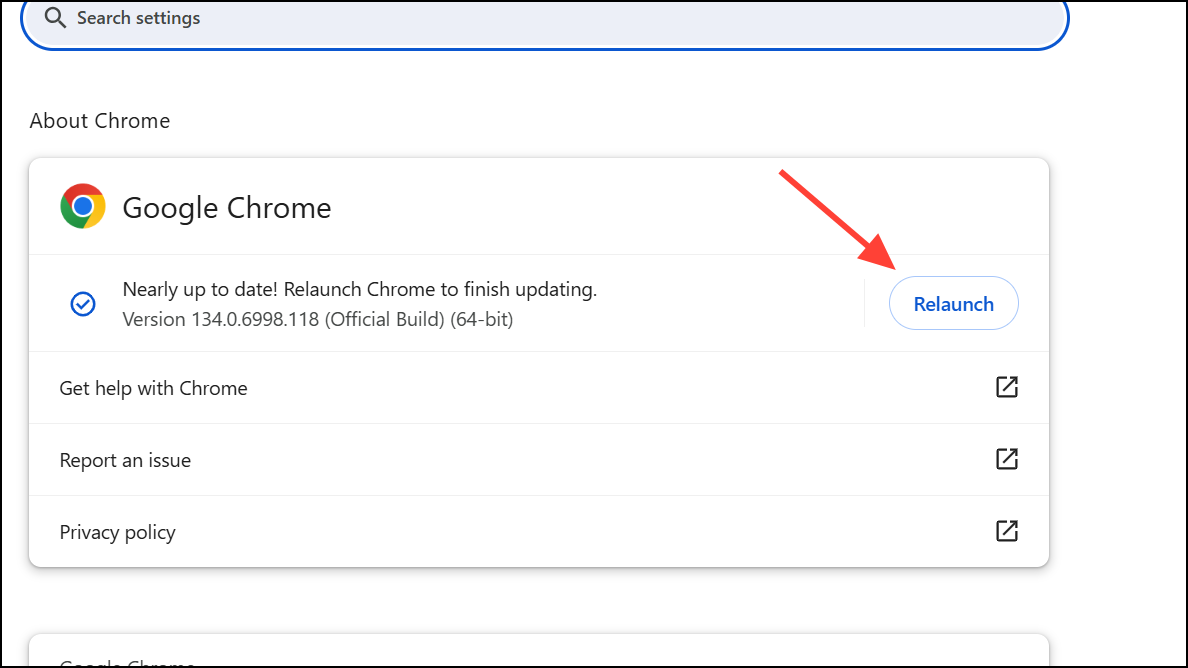Open the Report an issue row

(400, 459)
